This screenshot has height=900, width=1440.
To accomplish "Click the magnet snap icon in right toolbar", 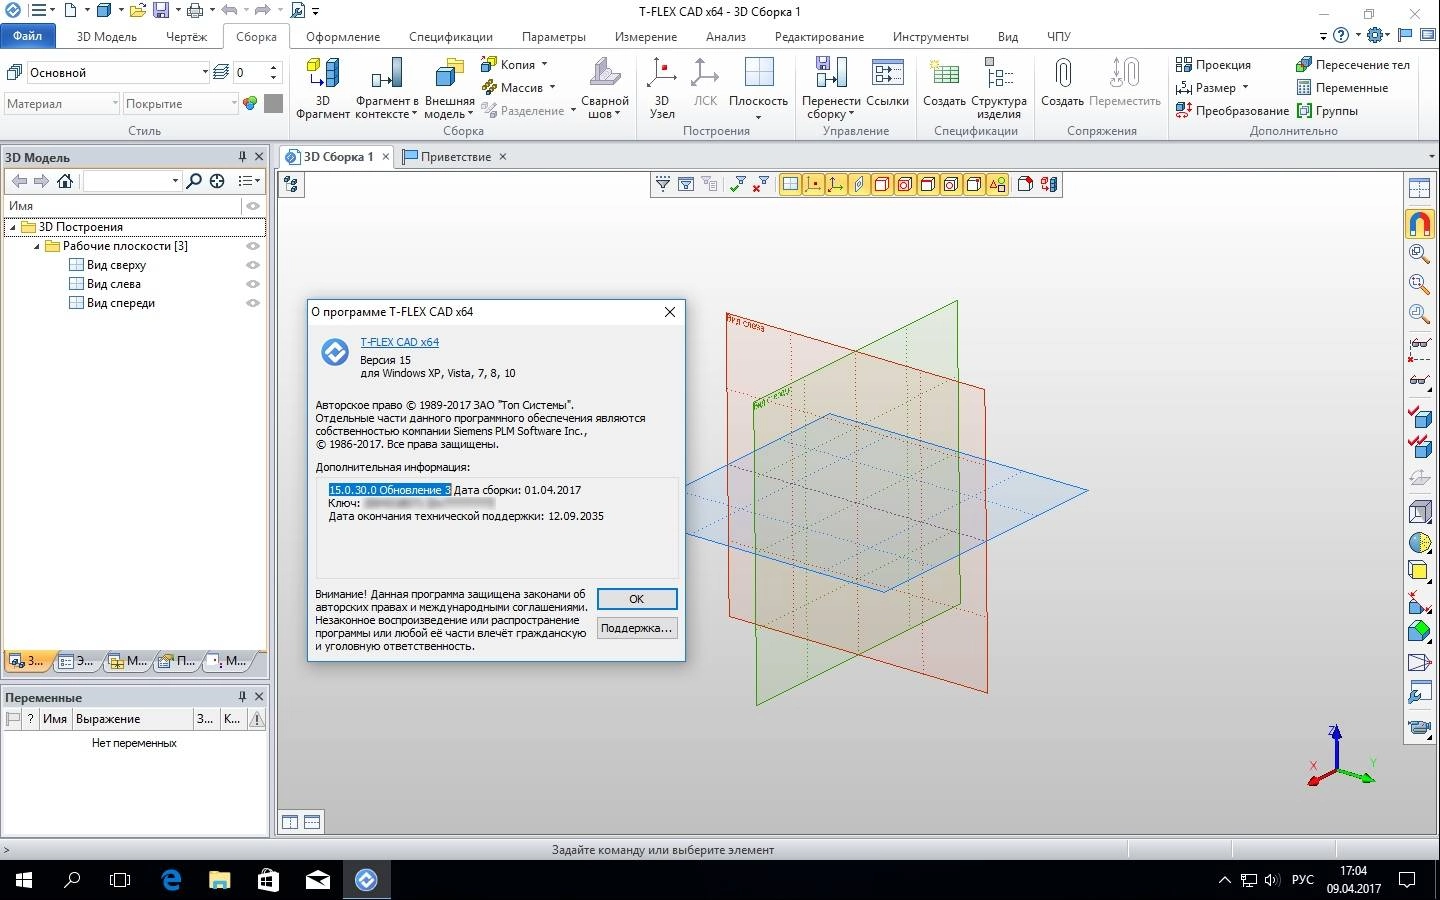I will tap(1419, 222).
